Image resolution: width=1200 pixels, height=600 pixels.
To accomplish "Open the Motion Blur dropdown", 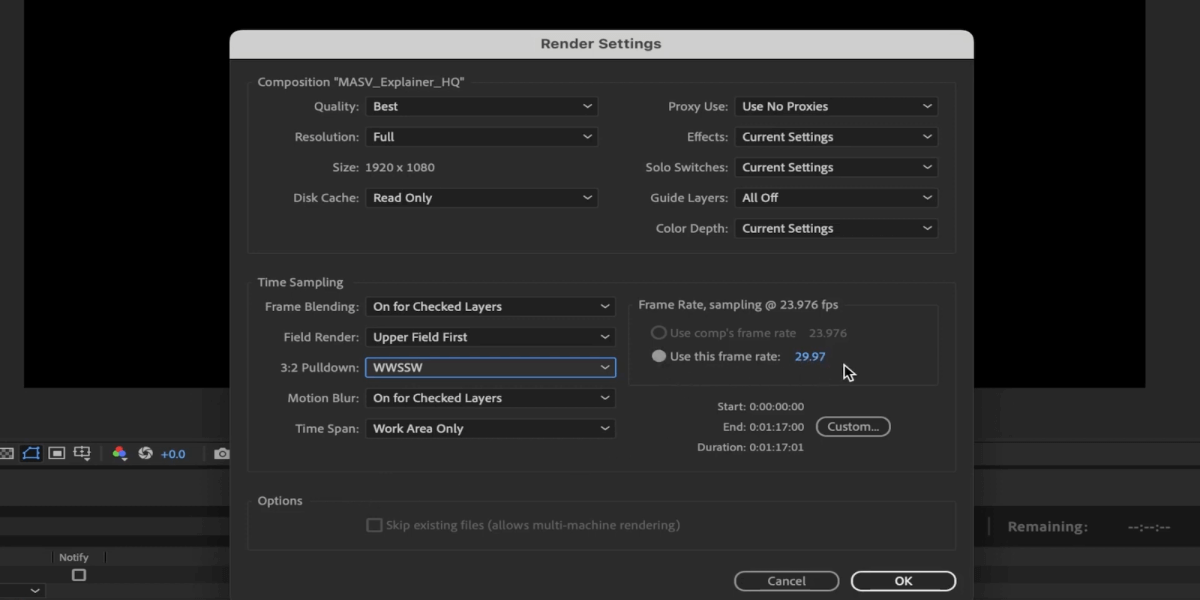I will [x=490, y=398].
